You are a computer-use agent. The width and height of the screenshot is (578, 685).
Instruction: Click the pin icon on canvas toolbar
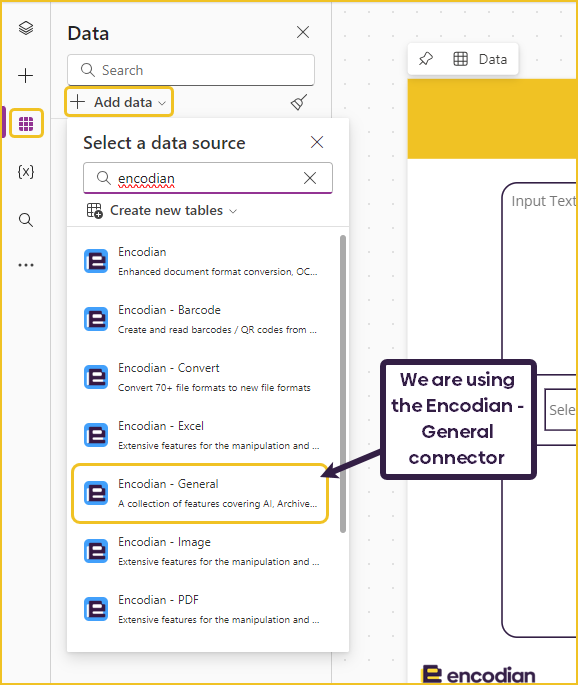pyautogui.click(x=426, y=59)
